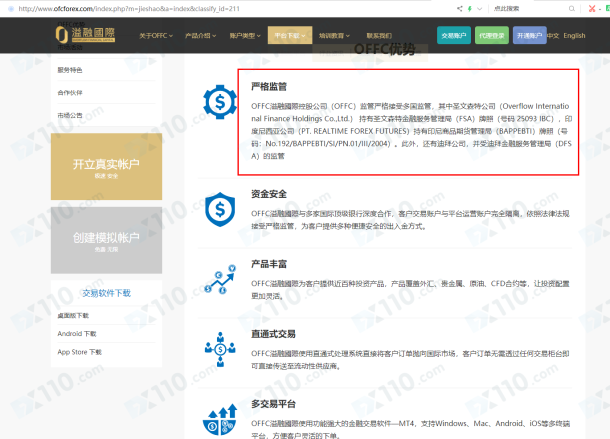This screenshot has height=439, width=610.
Task: Click the page icon left of the URL
Action: point(11,9)
